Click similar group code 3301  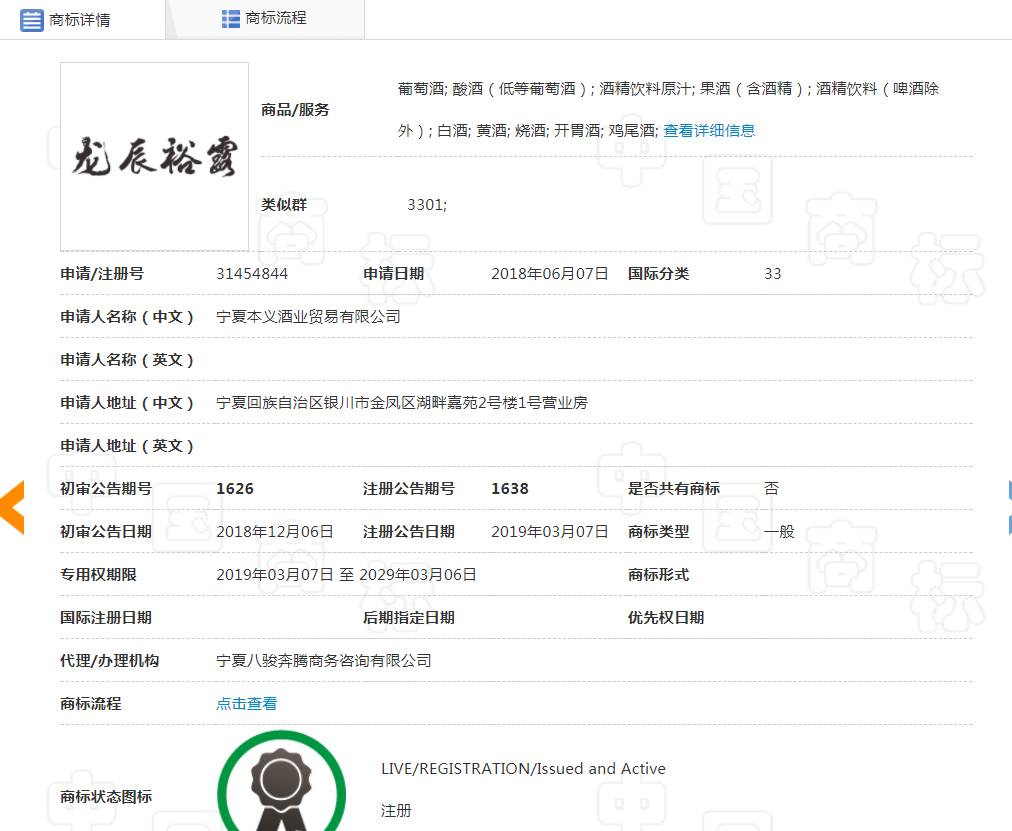(x=426, y=204)
